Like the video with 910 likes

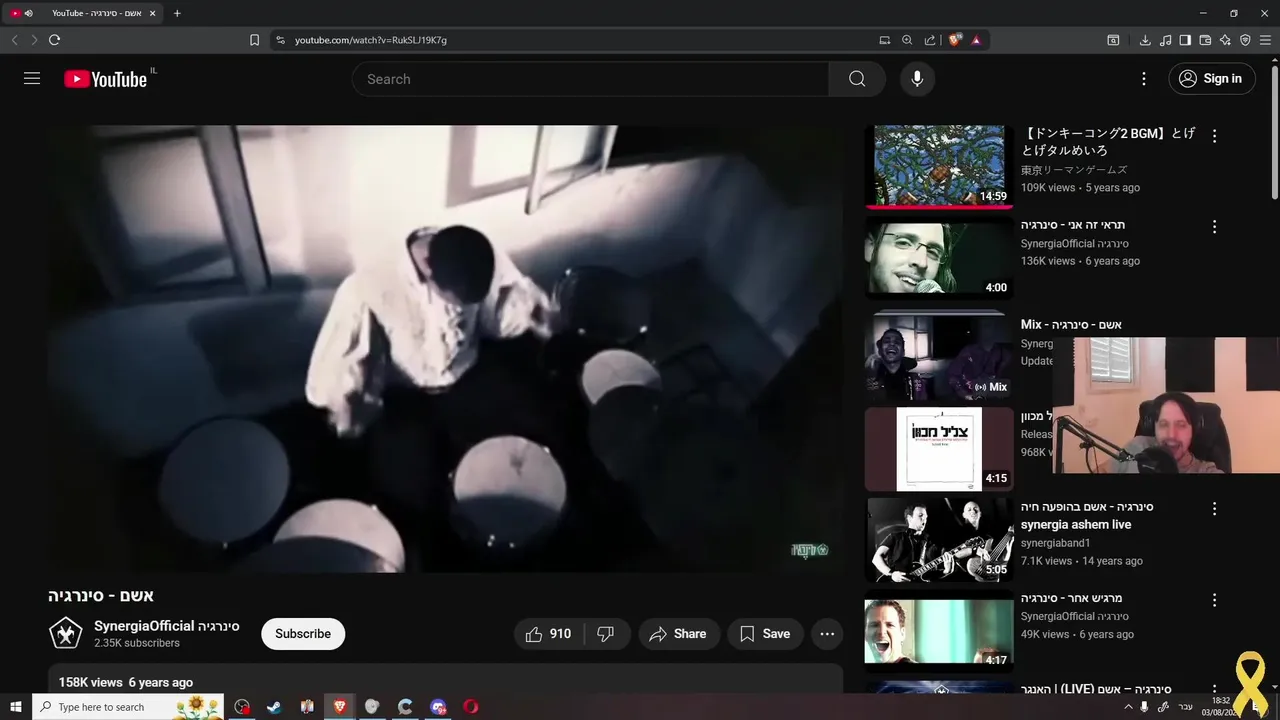548,634
